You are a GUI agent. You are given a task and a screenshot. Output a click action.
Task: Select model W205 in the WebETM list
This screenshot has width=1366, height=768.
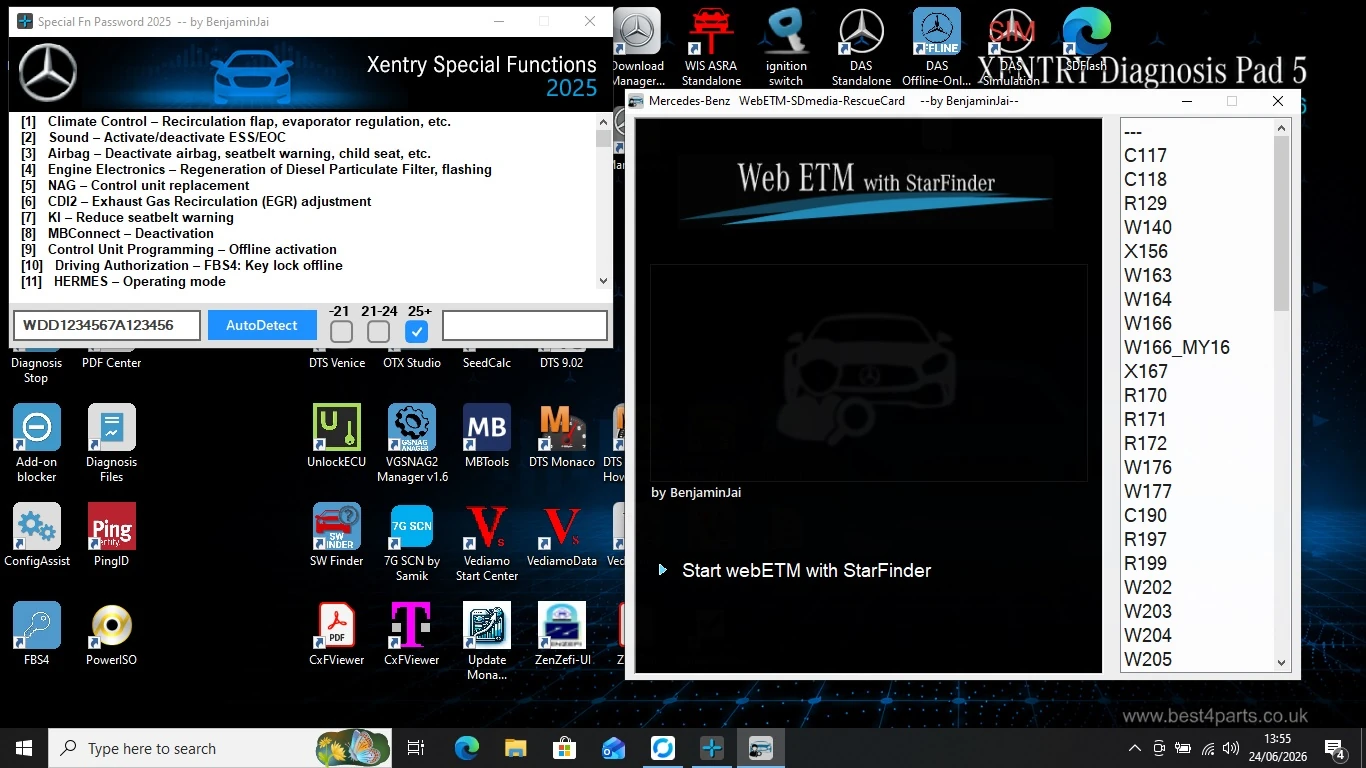(x=1148, y=659)
